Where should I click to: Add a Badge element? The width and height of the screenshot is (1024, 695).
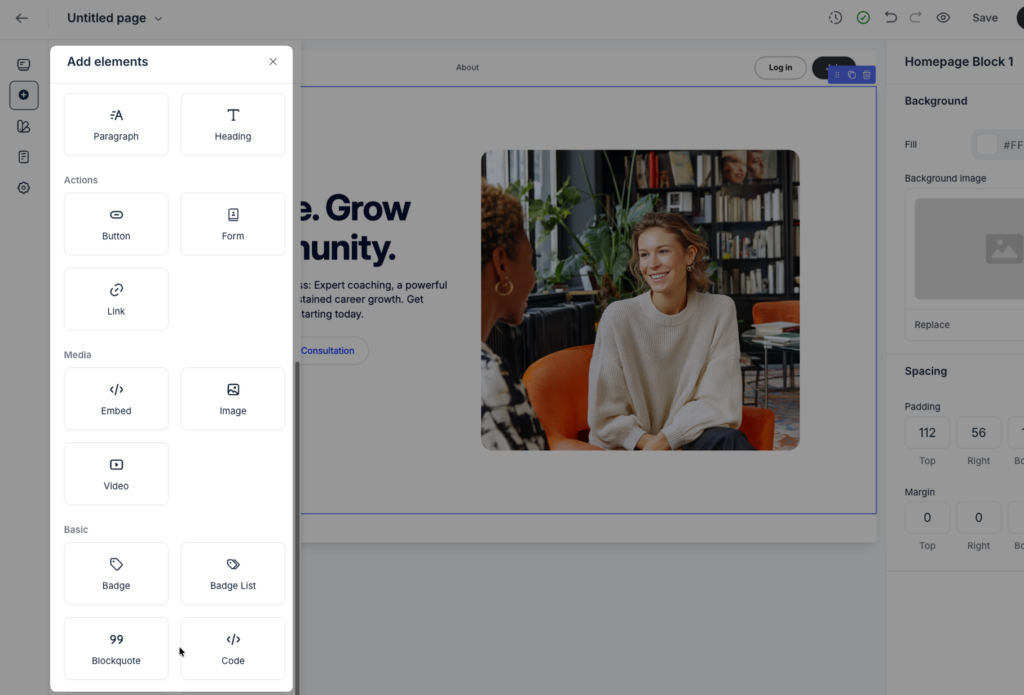[x=116, y=574]
